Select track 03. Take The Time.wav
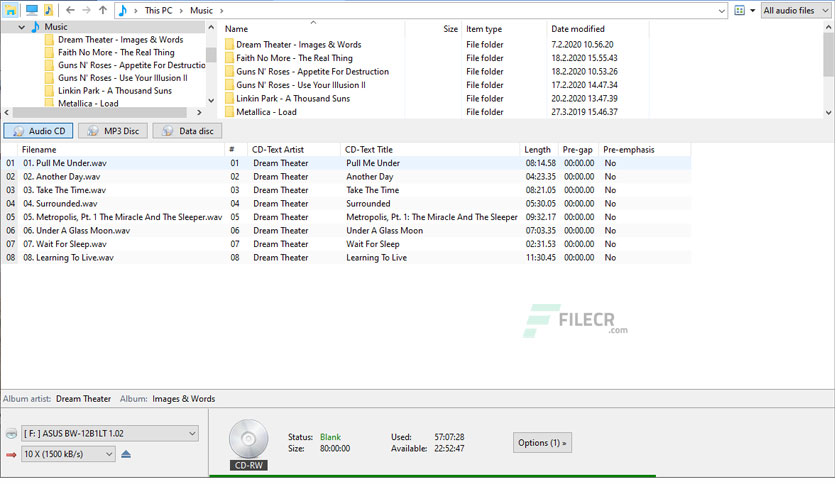Image resolution: width=836 pixels, height=484 pixels. [64, 190]
